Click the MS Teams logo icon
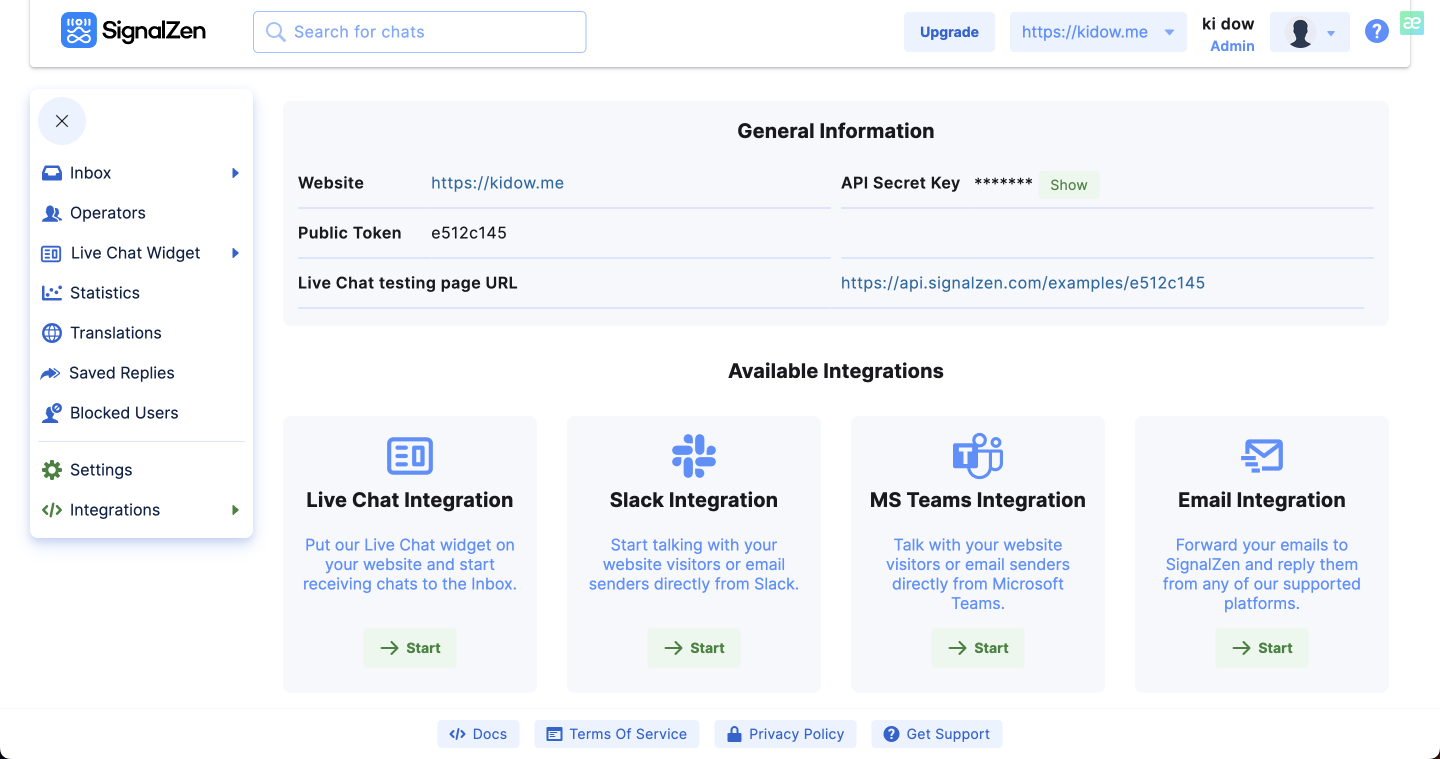Image resolution: width=1440 pixels, height=759 pixels. coord(978,456)
